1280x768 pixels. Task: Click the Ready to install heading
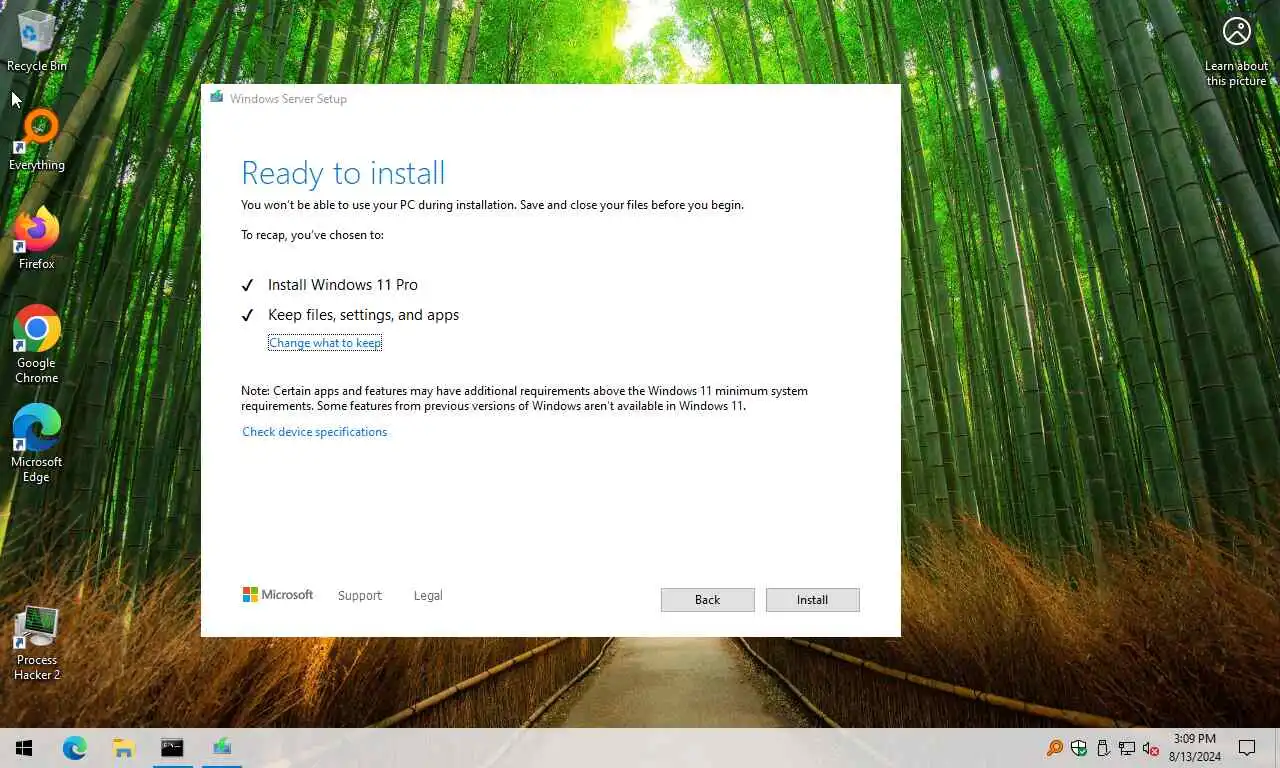pyautogui.click(x=343, y=173)
